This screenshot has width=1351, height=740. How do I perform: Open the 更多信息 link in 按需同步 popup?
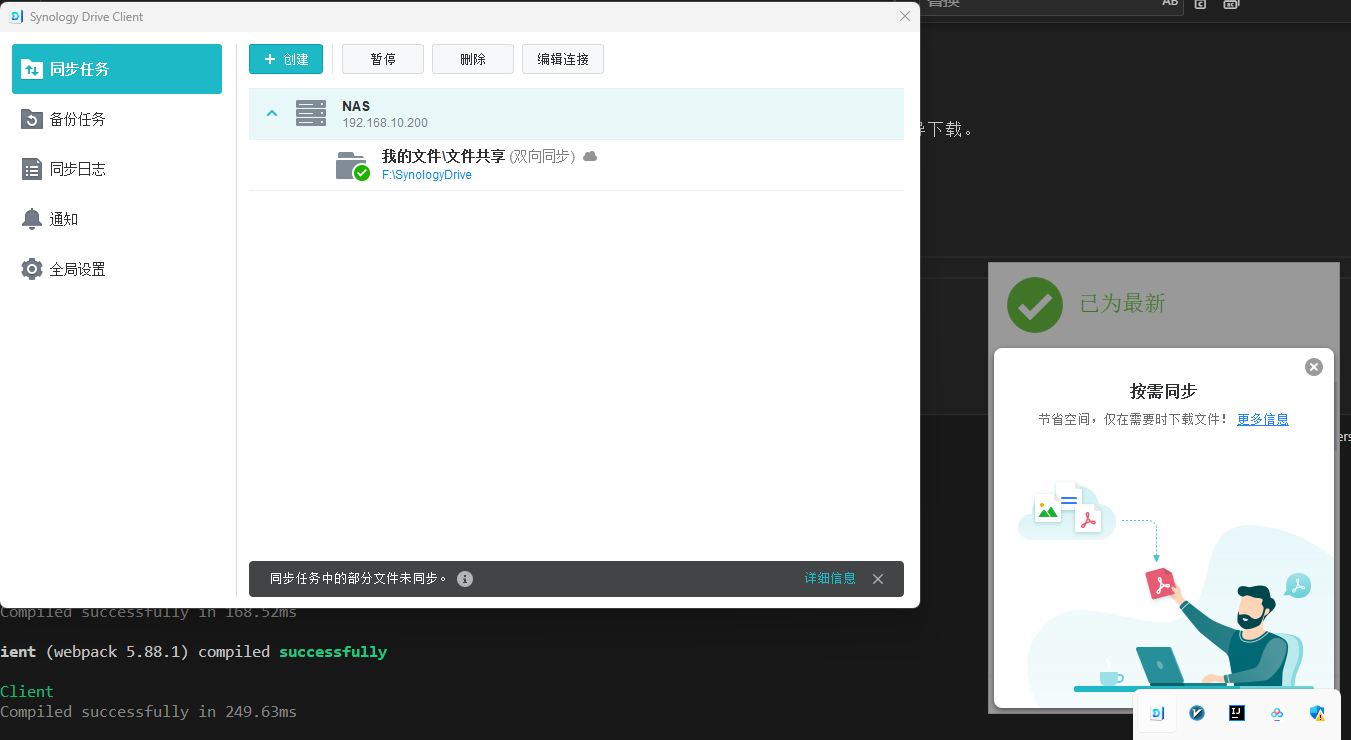[1262, 419]
